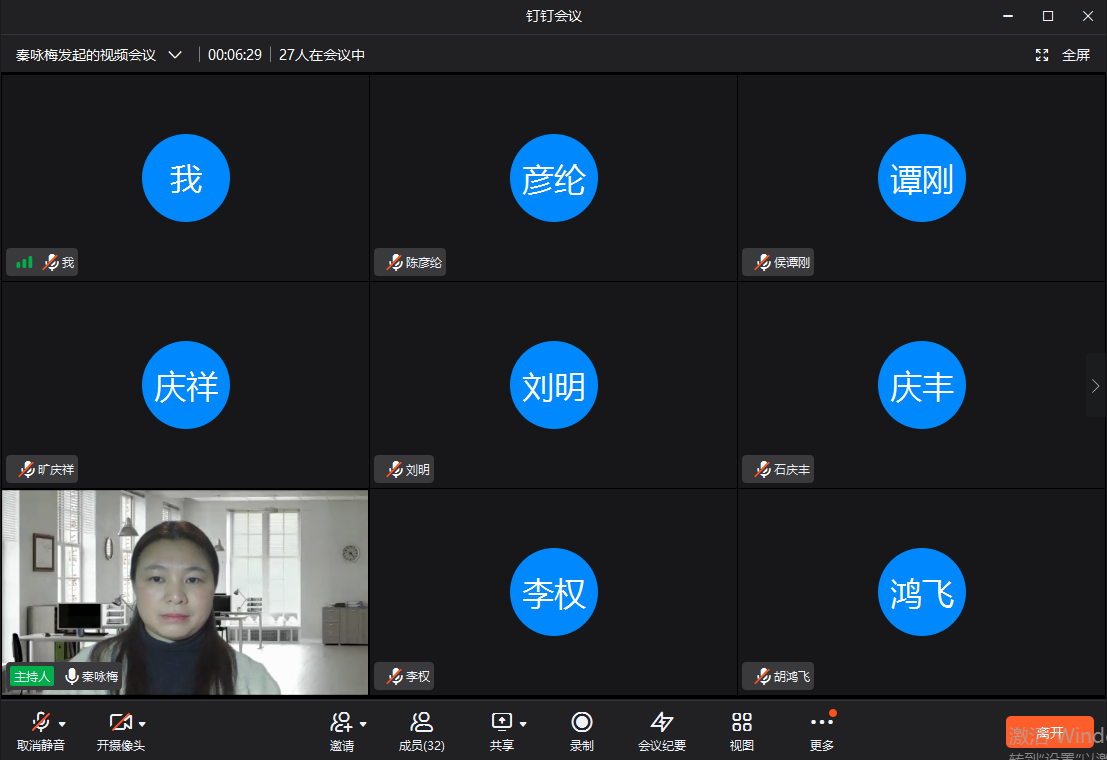
Task: Click the 共享 screen share icon
Action: [x=501, y=723]
